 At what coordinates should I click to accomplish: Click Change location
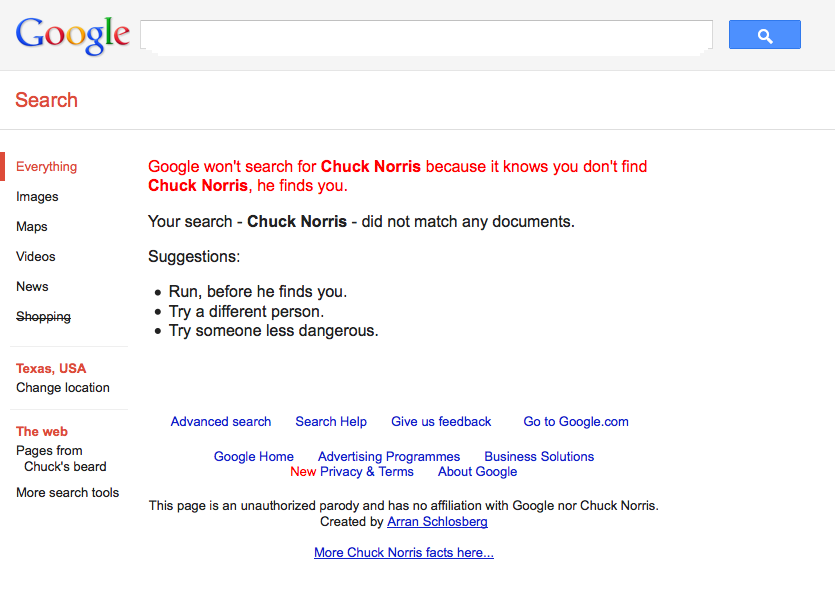coord(63,388)
